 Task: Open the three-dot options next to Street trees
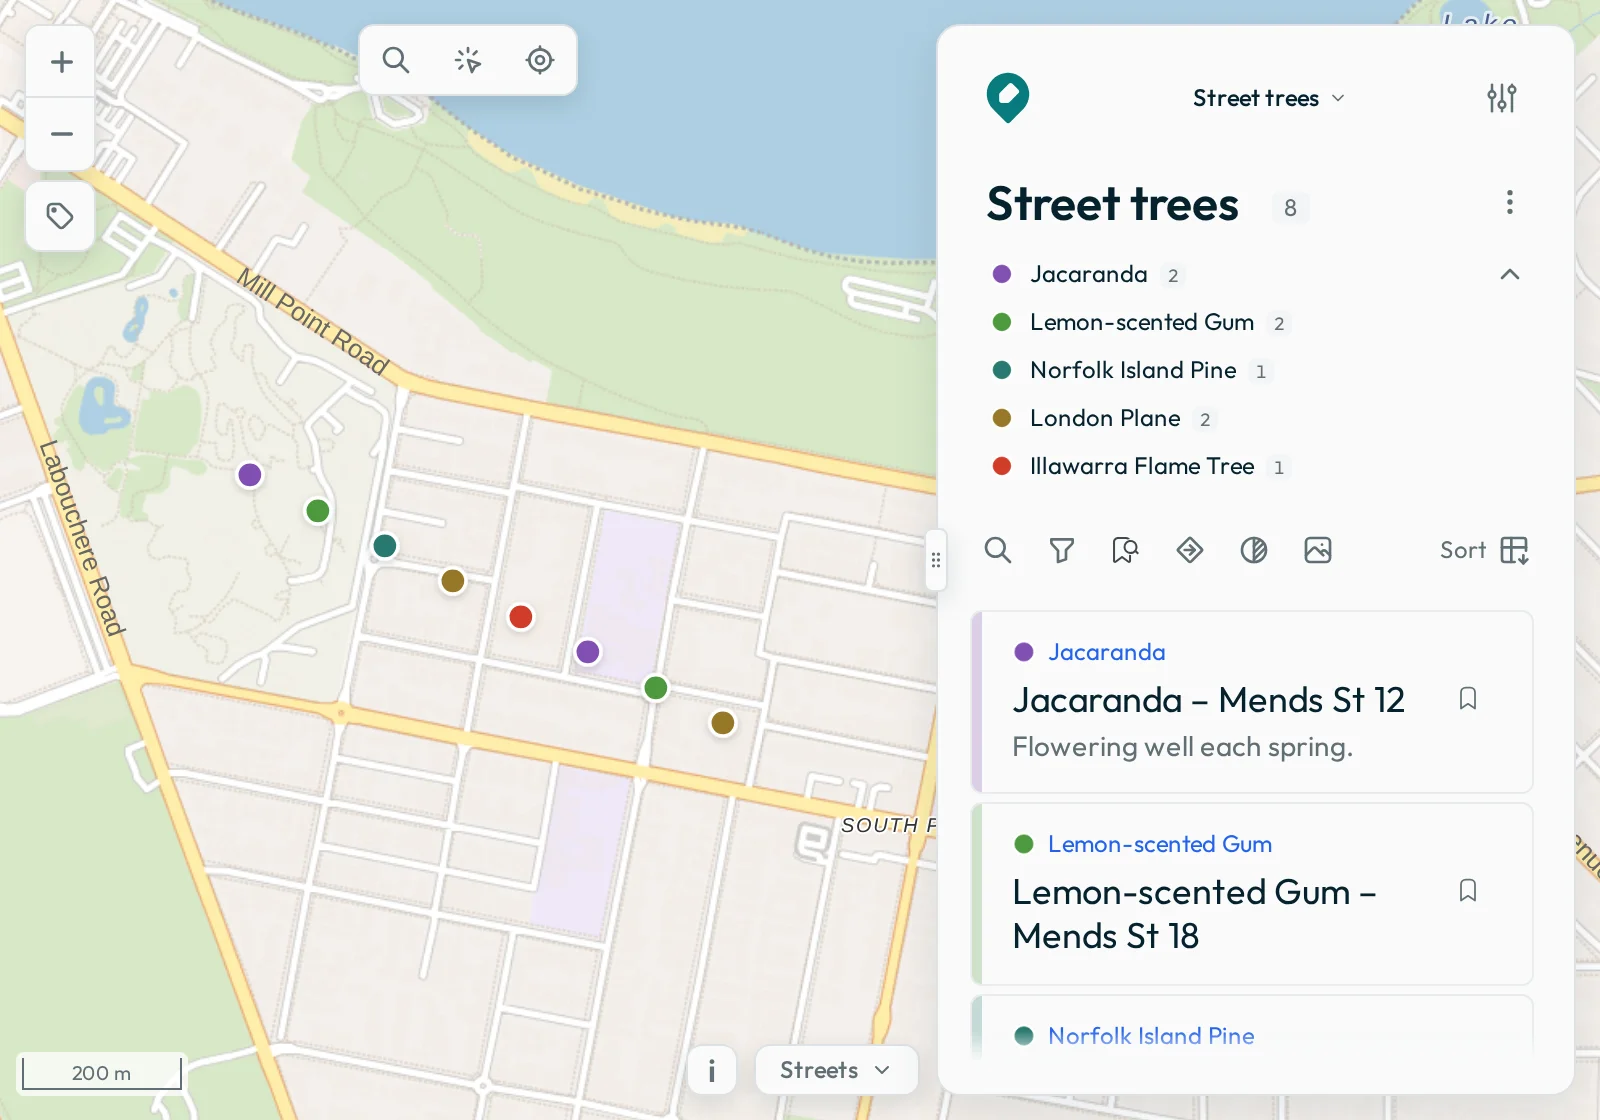[1510, 202]
